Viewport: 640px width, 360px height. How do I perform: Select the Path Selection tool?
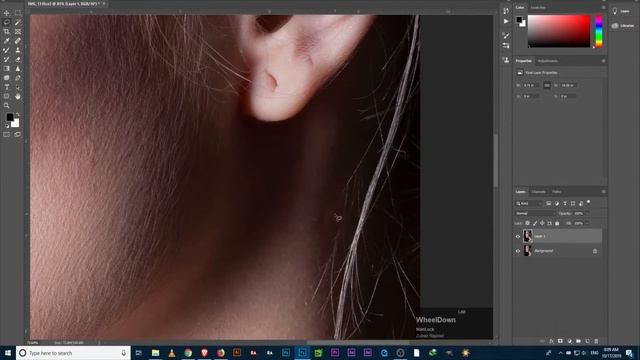[18, 87]
